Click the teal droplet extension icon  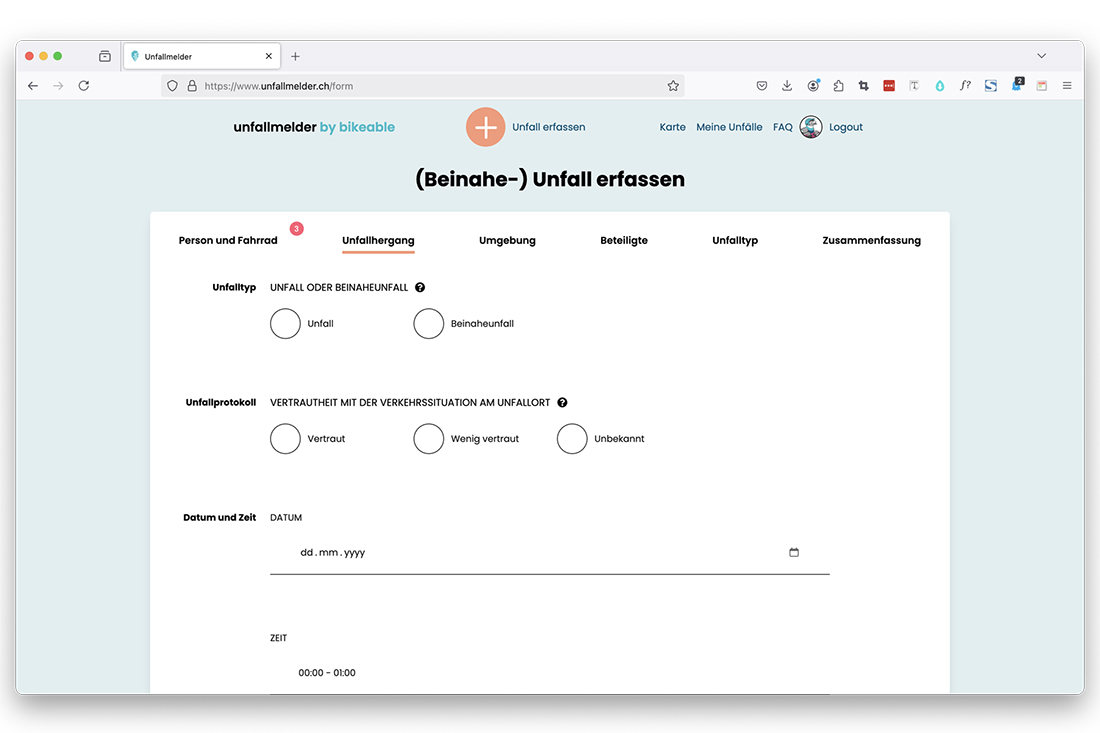(x=940, y=86)
